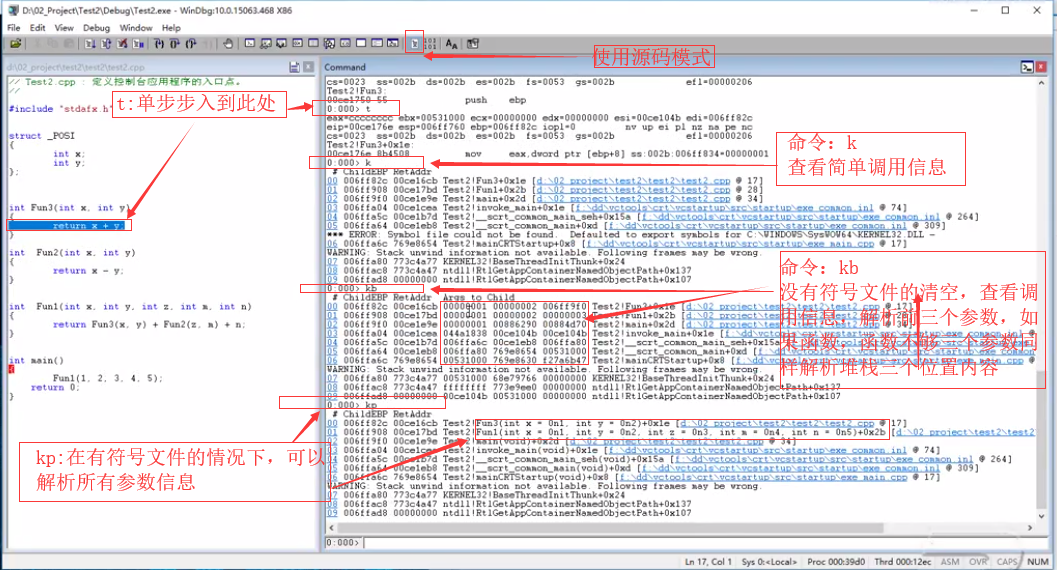This screenshot has width=1057, height=570.
Task: Click the red breakpoint marker at main()
Action: [x=11, y=369]
